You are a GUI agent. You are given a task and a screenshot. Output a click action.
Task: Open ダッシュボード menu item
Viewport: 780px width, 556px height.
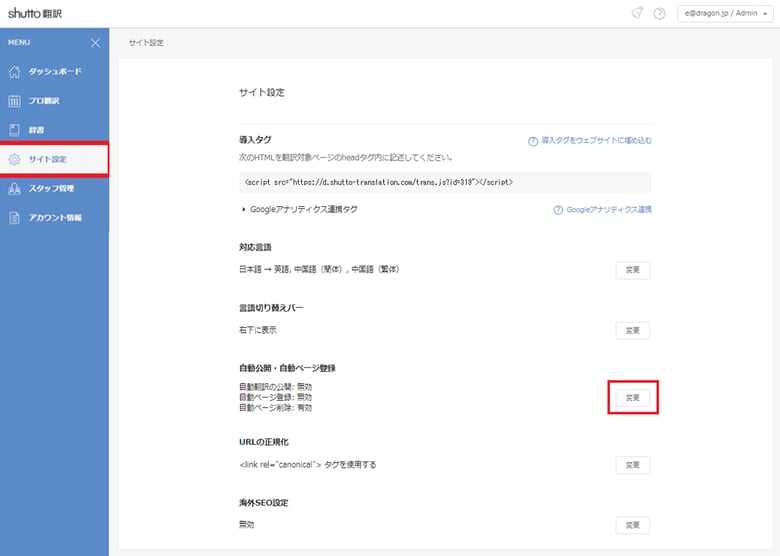point(54,72)
